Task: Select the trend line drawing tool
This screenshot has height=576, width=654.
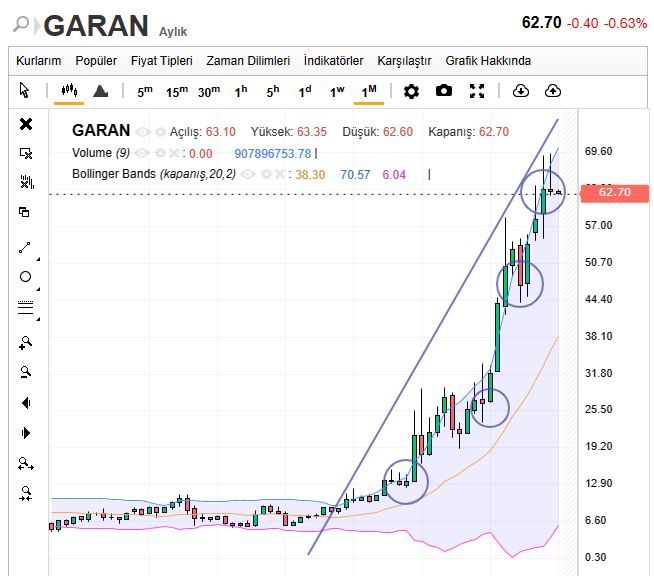Action: [x=25, y=247]
